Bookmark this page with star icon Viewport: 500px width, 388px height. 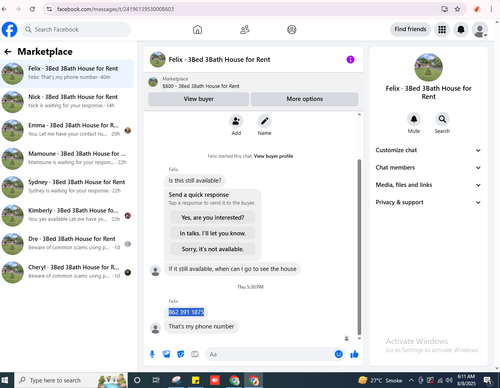click(x=457, y=9)
